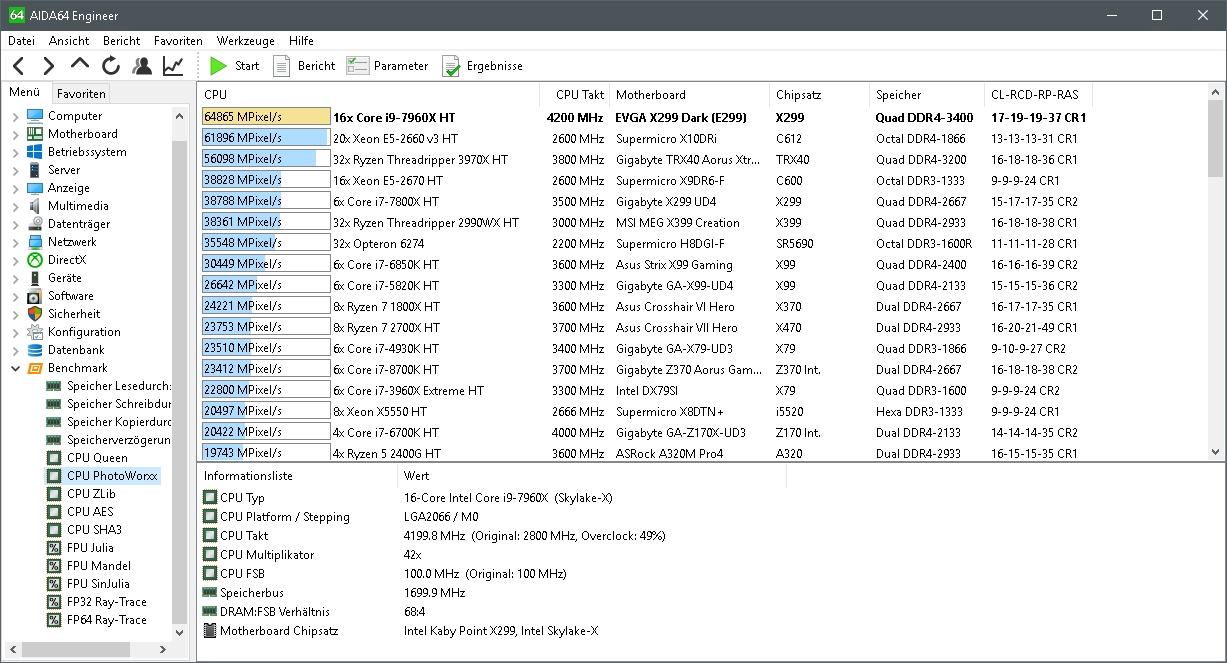Select CPU AES benchmark
Viewport: 1227px width, 663px height.
pyautogui.click(x=90, y=512)
